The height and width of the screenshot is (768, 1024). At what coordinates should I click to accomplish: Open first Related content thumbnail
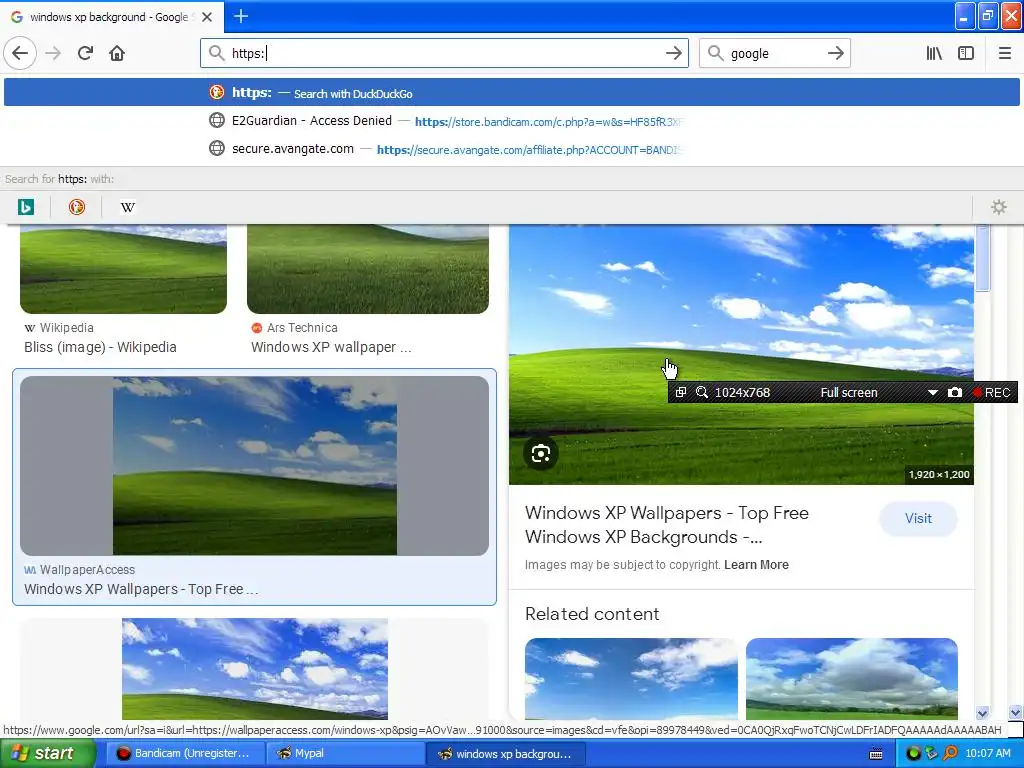631,679
